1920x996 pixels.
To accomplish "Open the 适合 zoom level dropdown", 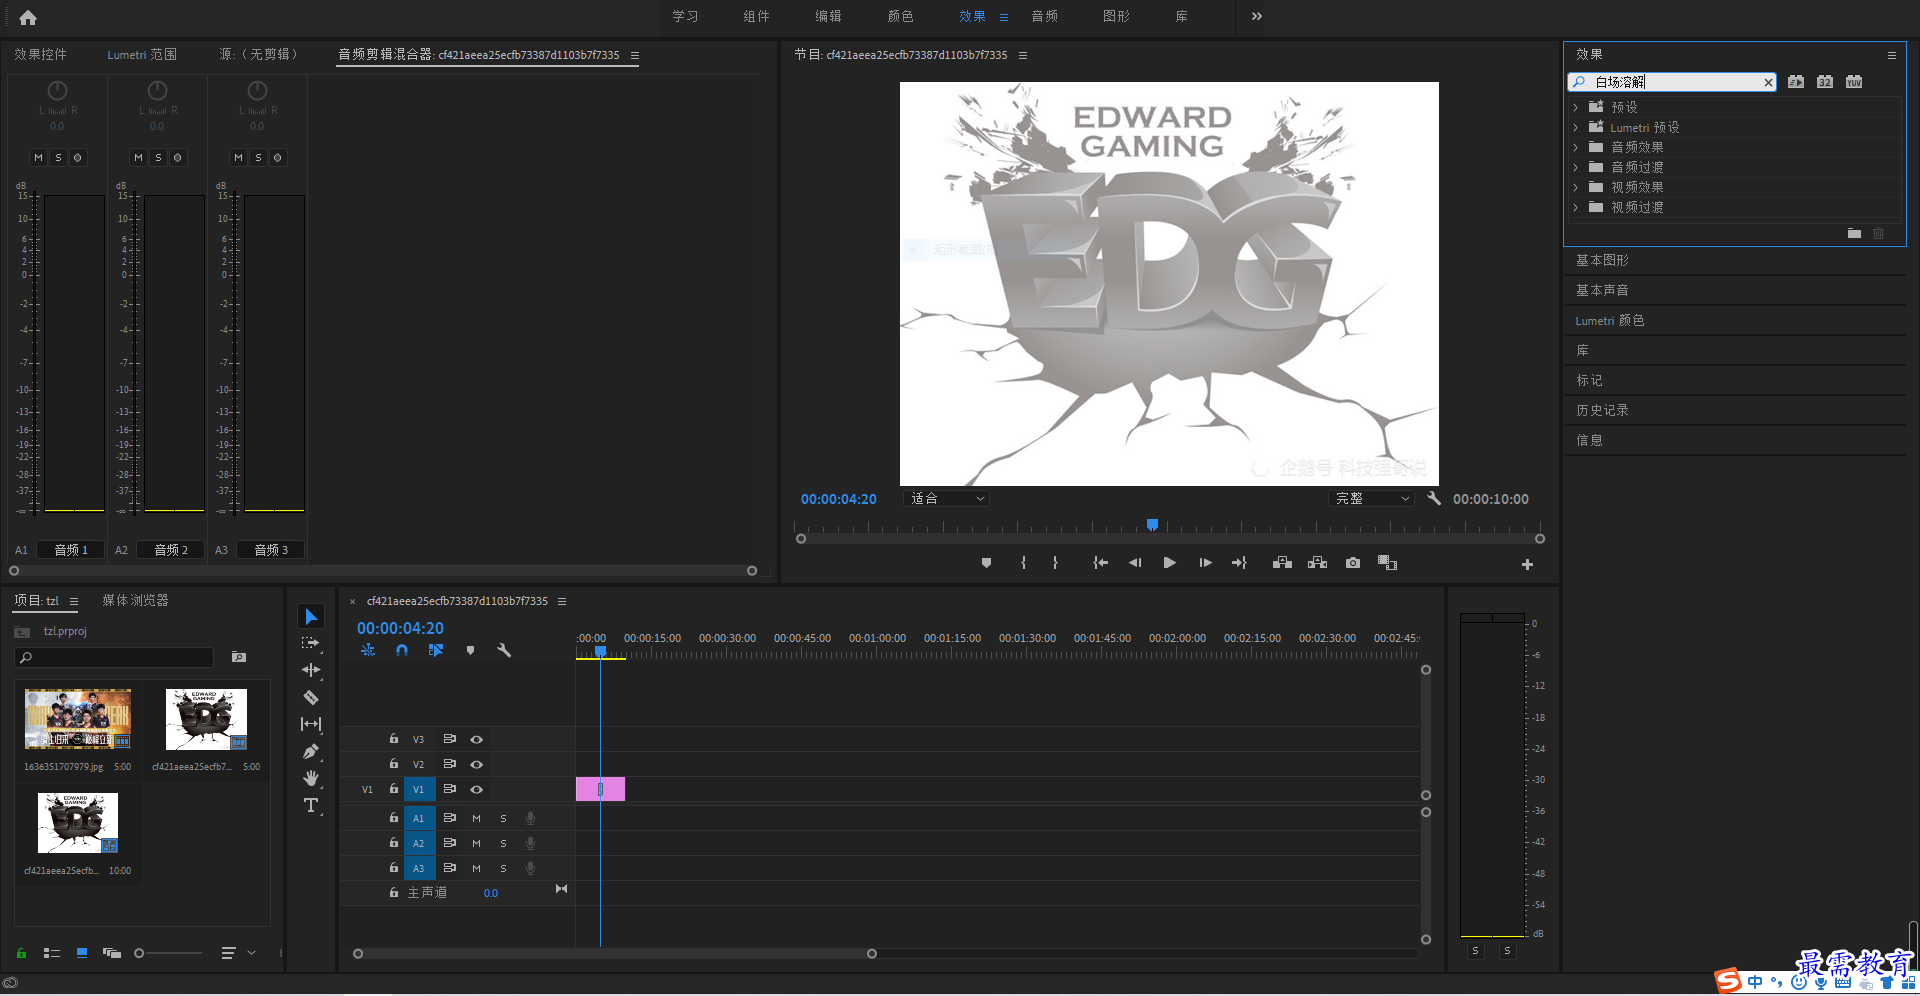I will click(x=945, y=498).
